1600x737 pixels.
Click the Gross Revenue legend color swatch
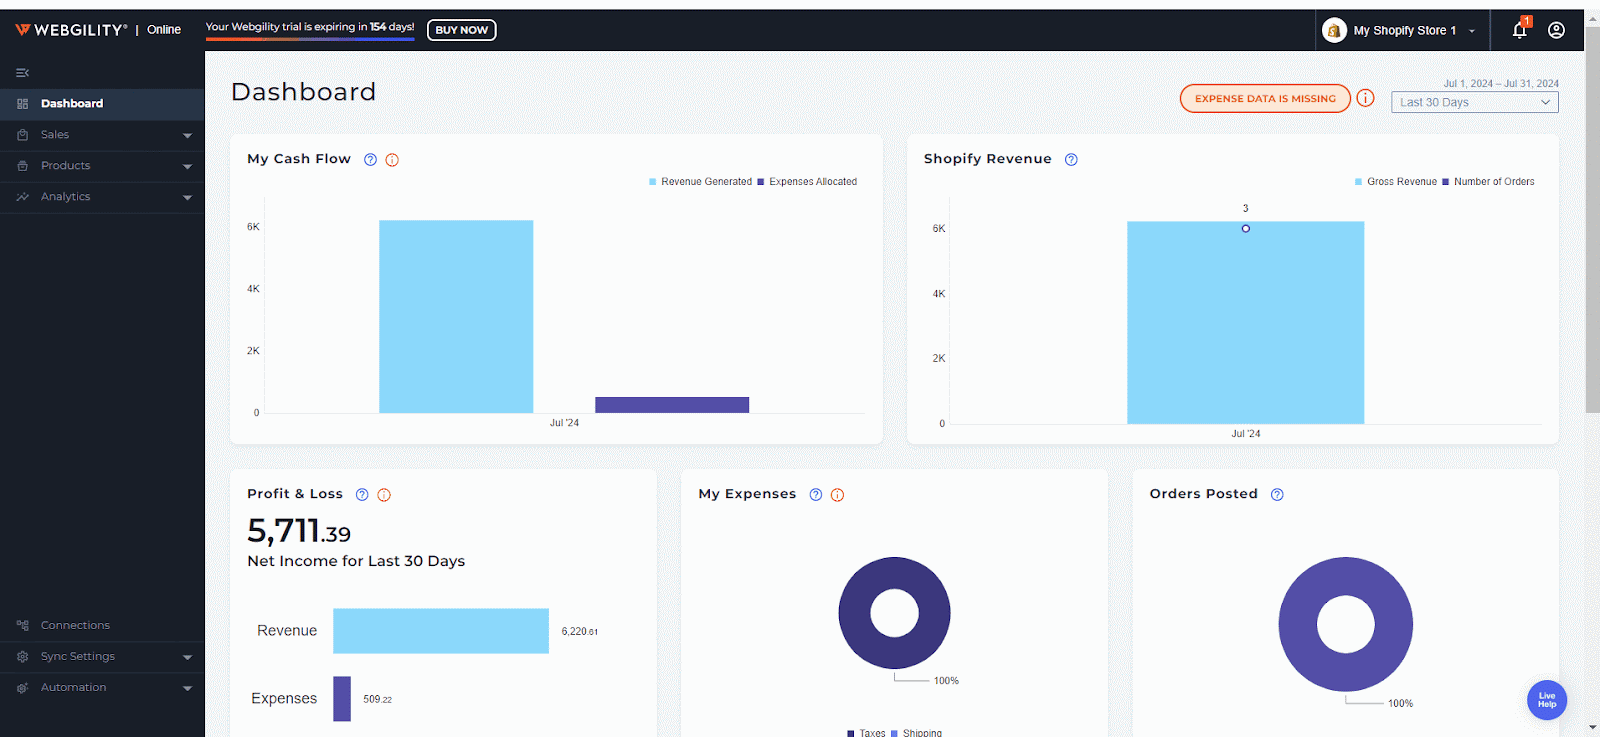point(1358,182)
